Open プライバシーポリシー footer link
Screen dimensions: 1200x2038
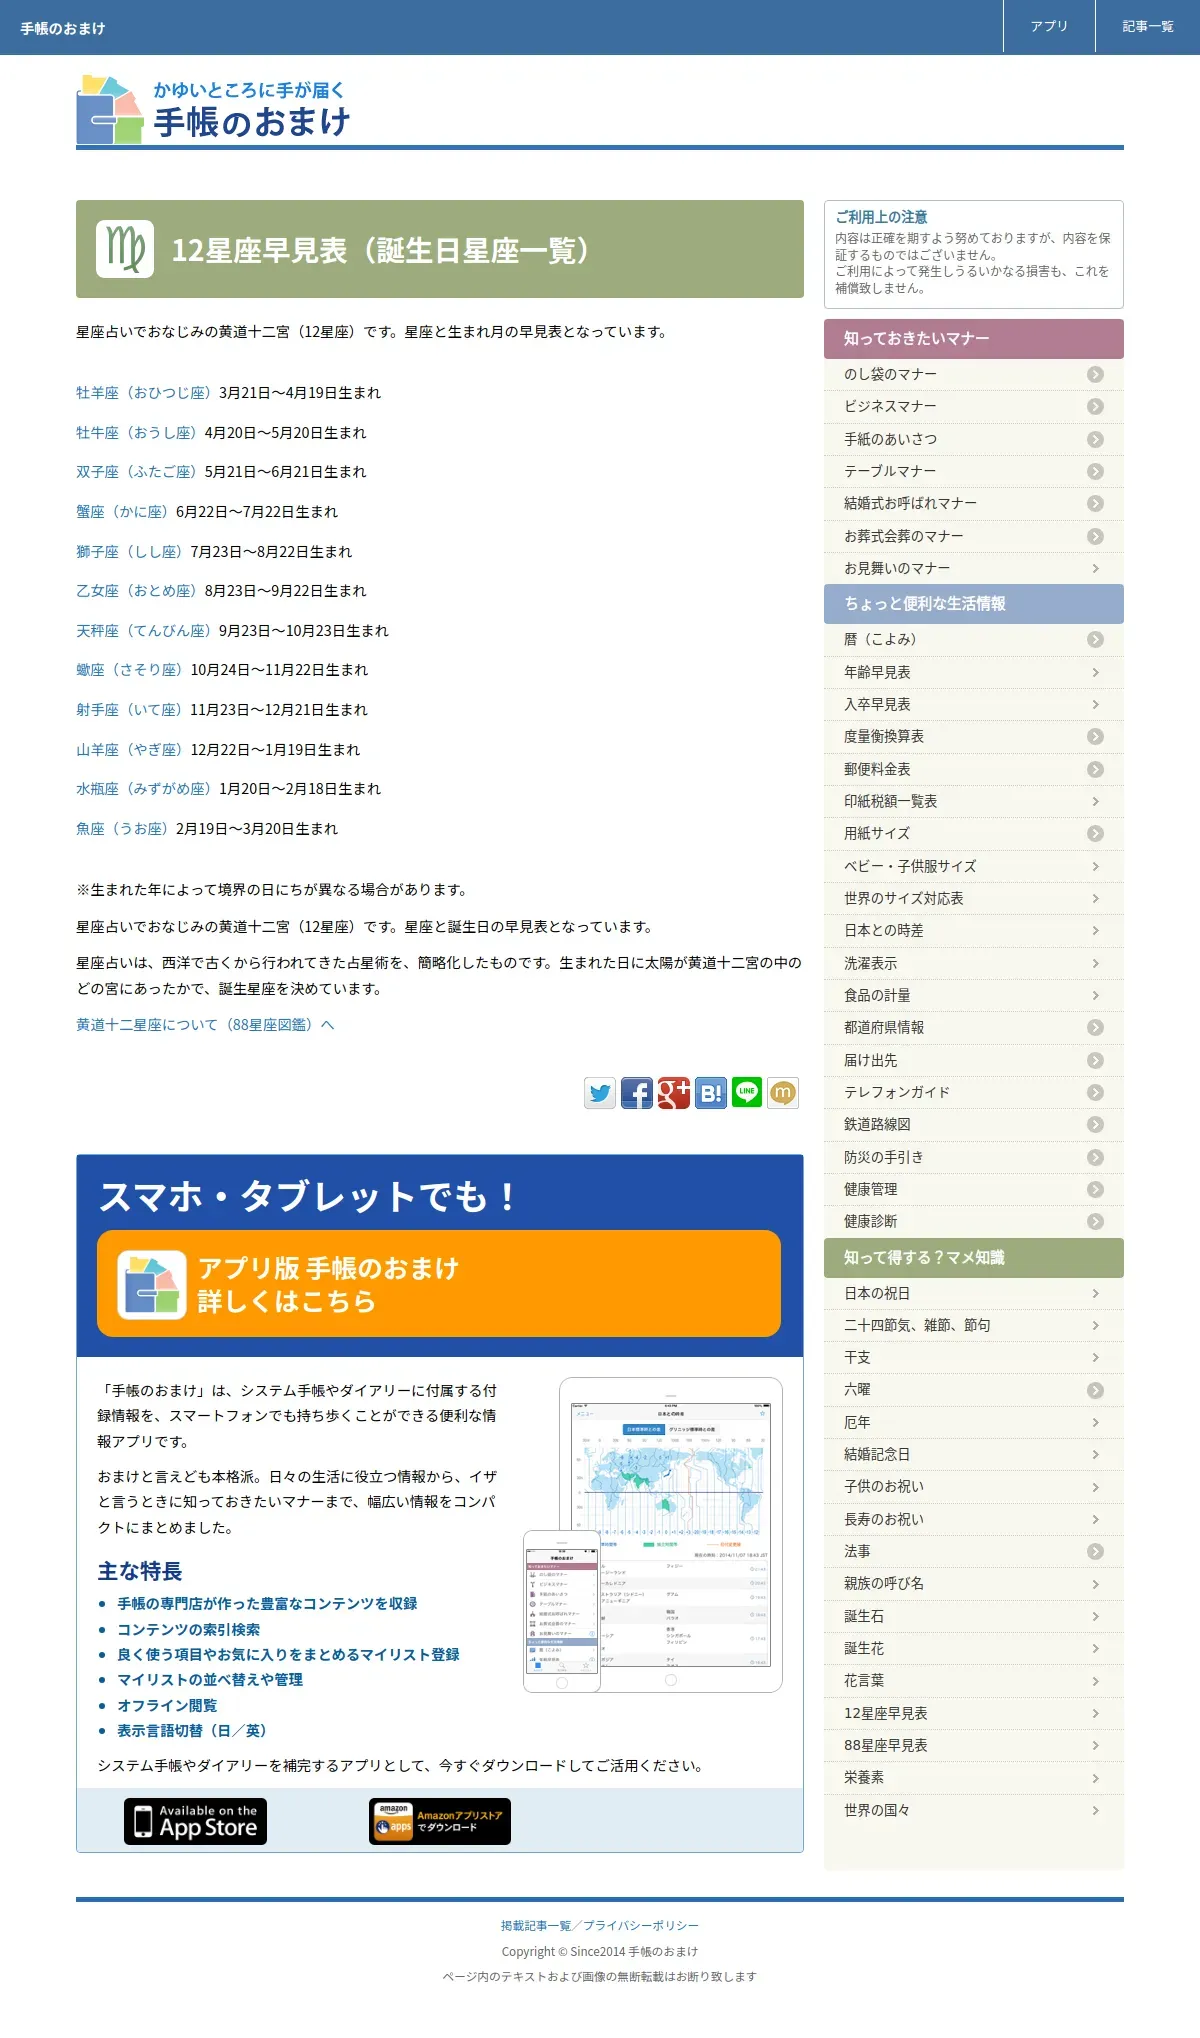pos(641,1926)
